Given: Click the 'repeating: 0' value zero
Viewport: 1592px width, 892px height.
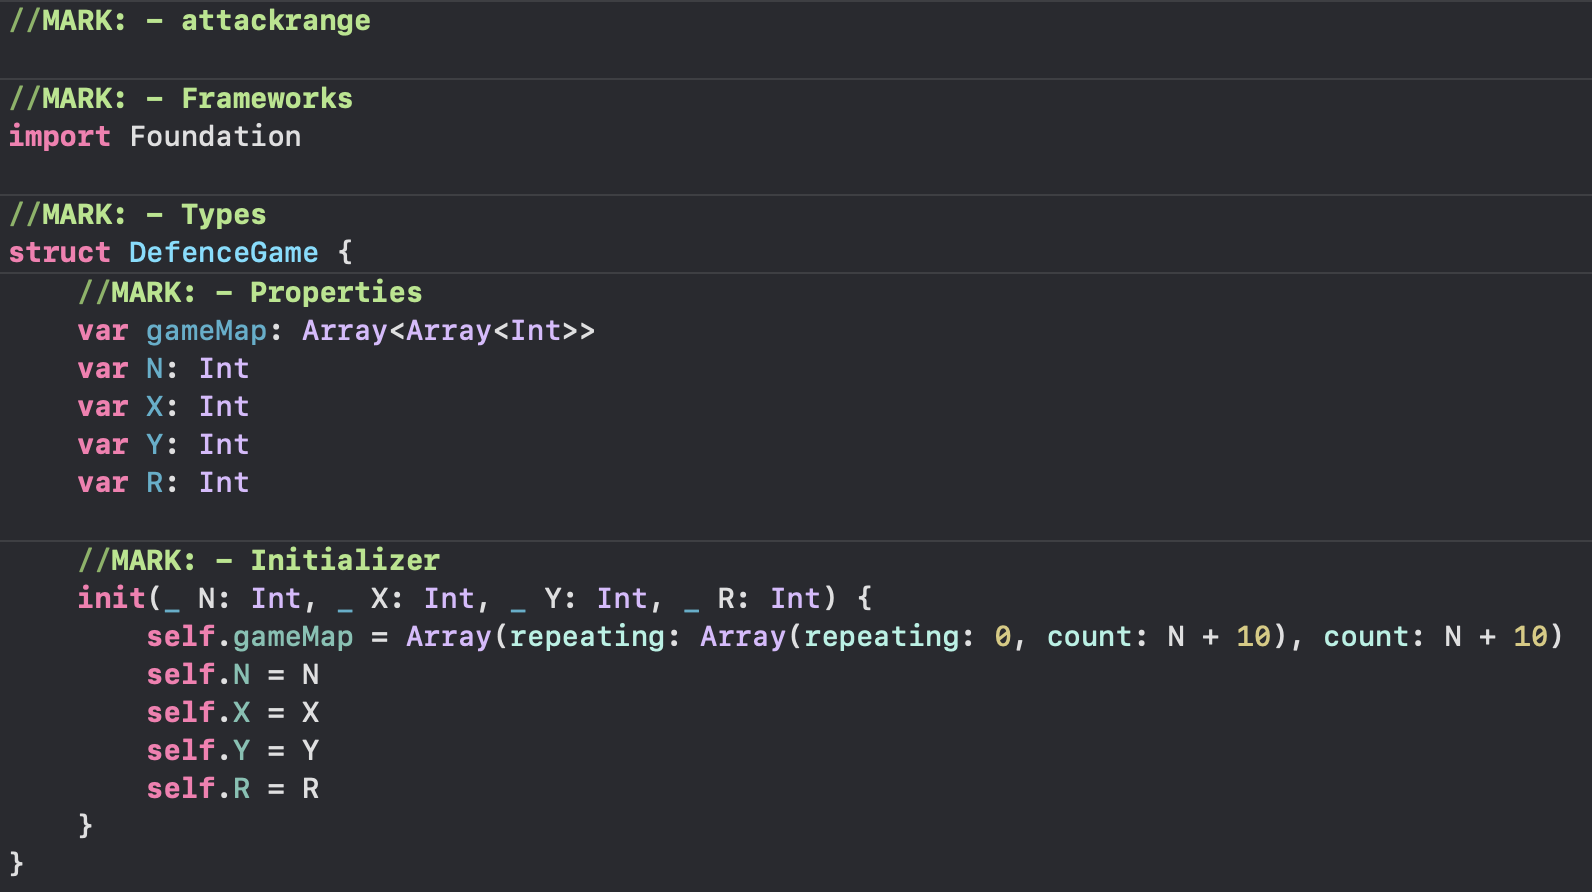Looking at the screenshot, I should coord(1003,637).
